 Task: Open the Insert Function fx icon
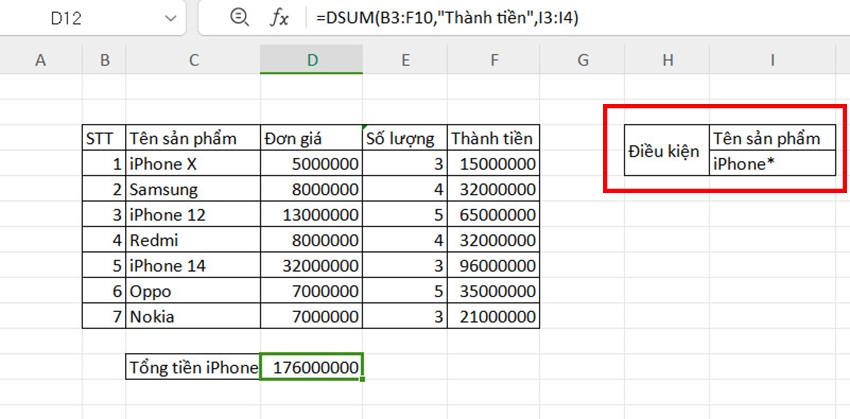click(x=279, y=18)
